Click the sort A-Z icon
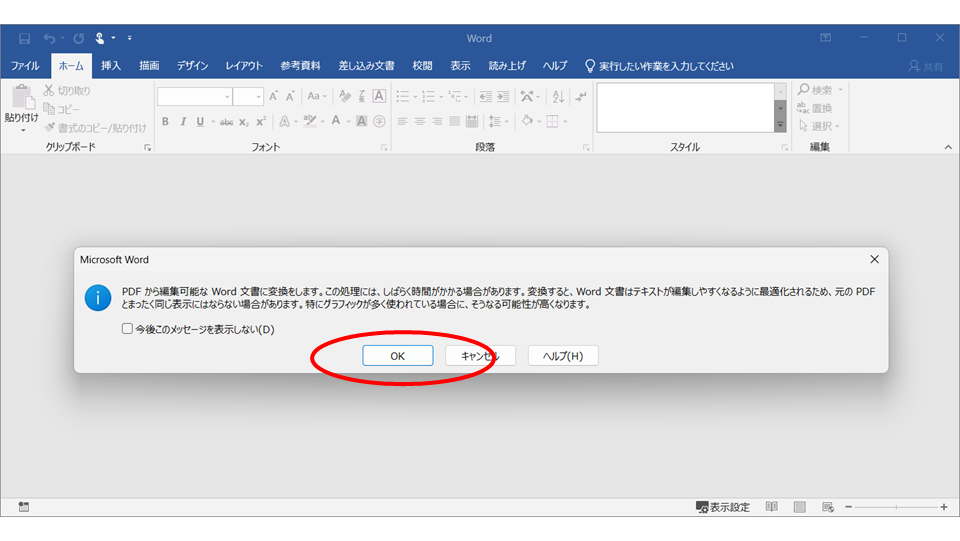Screen dimensions: 960x541 pyautogui.click(x=558, y=96)
